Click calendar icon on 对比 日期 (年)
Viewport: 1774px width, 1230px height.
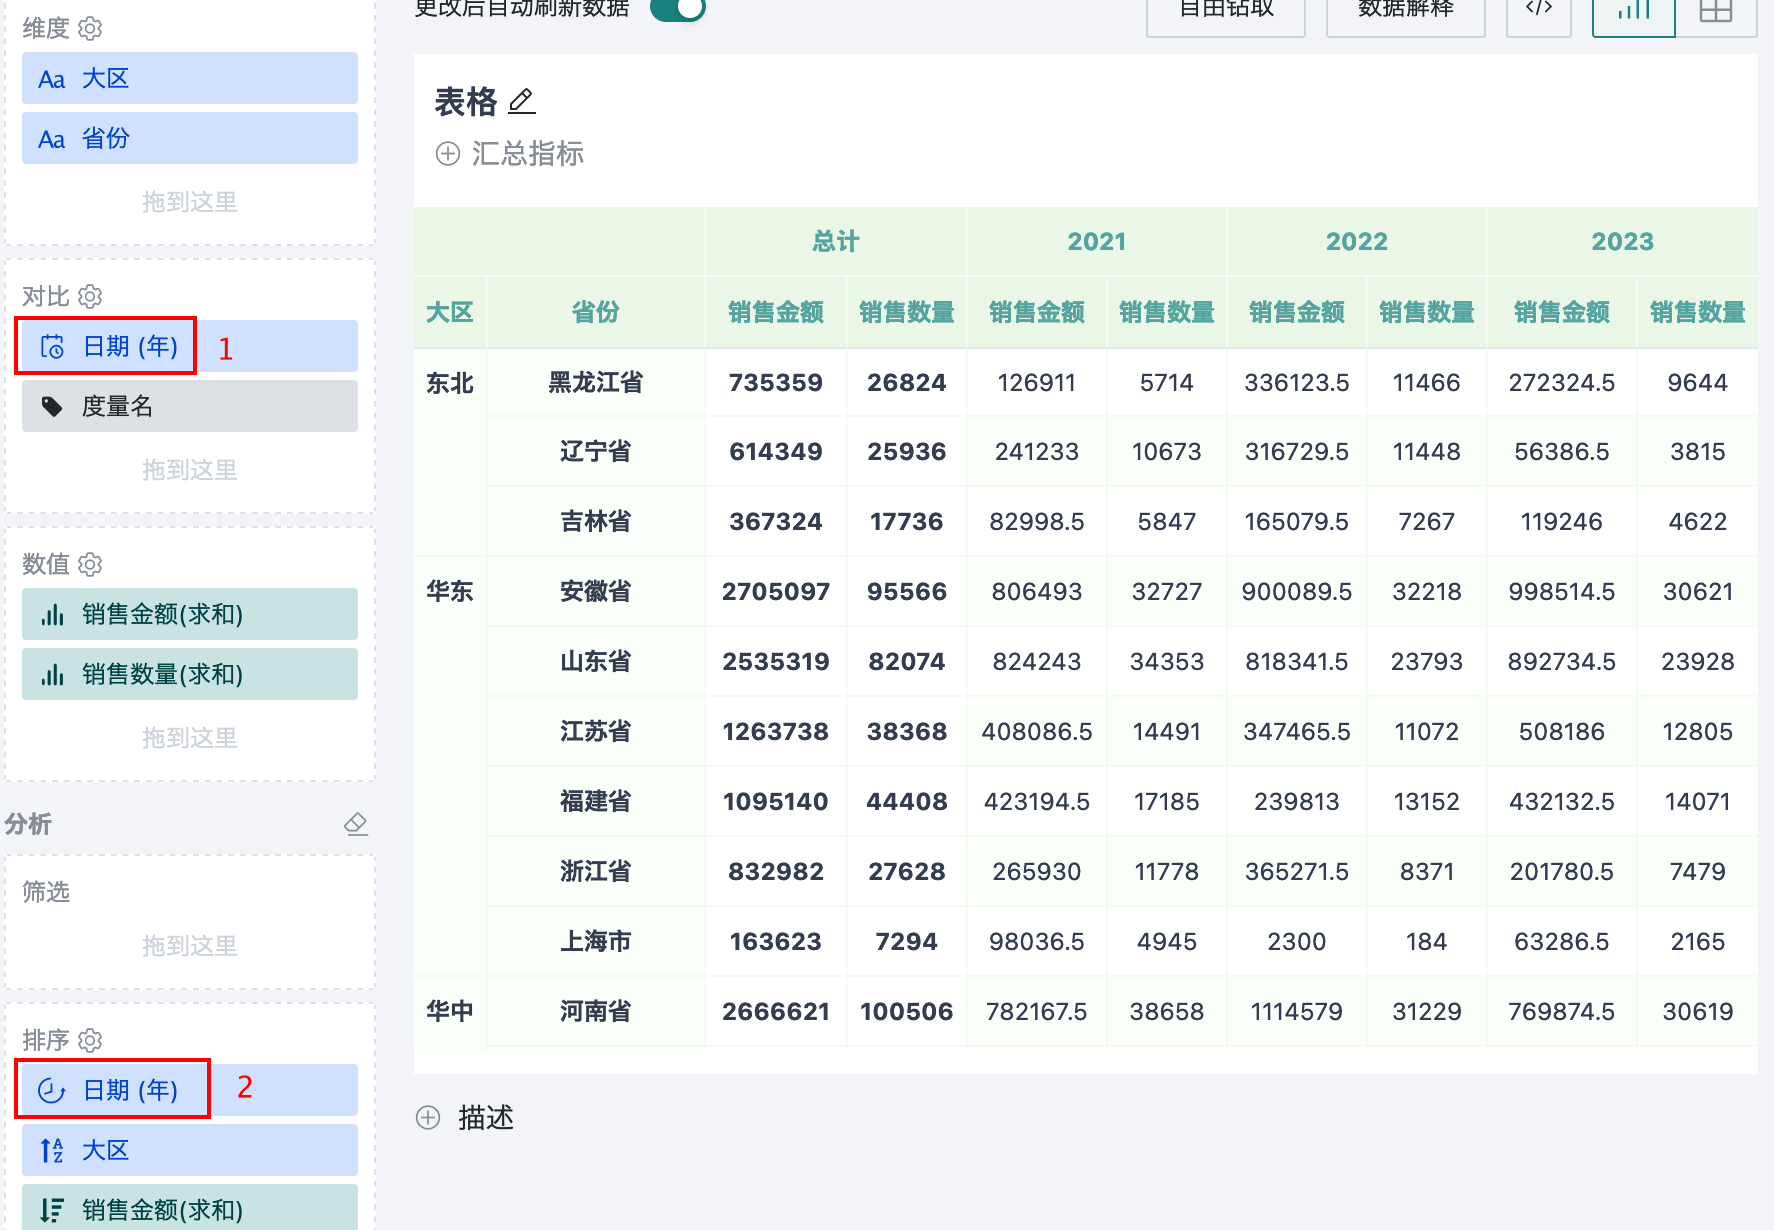[52, 346]
